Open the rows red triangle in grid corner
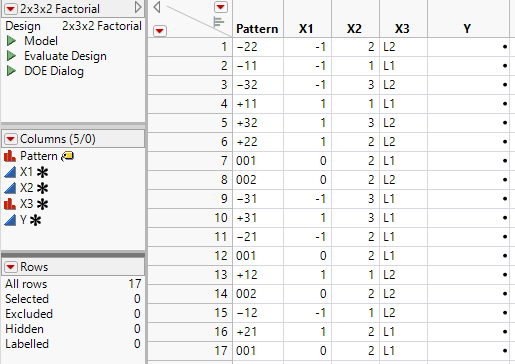This screenshot has height=364, width=515. click(x=160, y=31)
